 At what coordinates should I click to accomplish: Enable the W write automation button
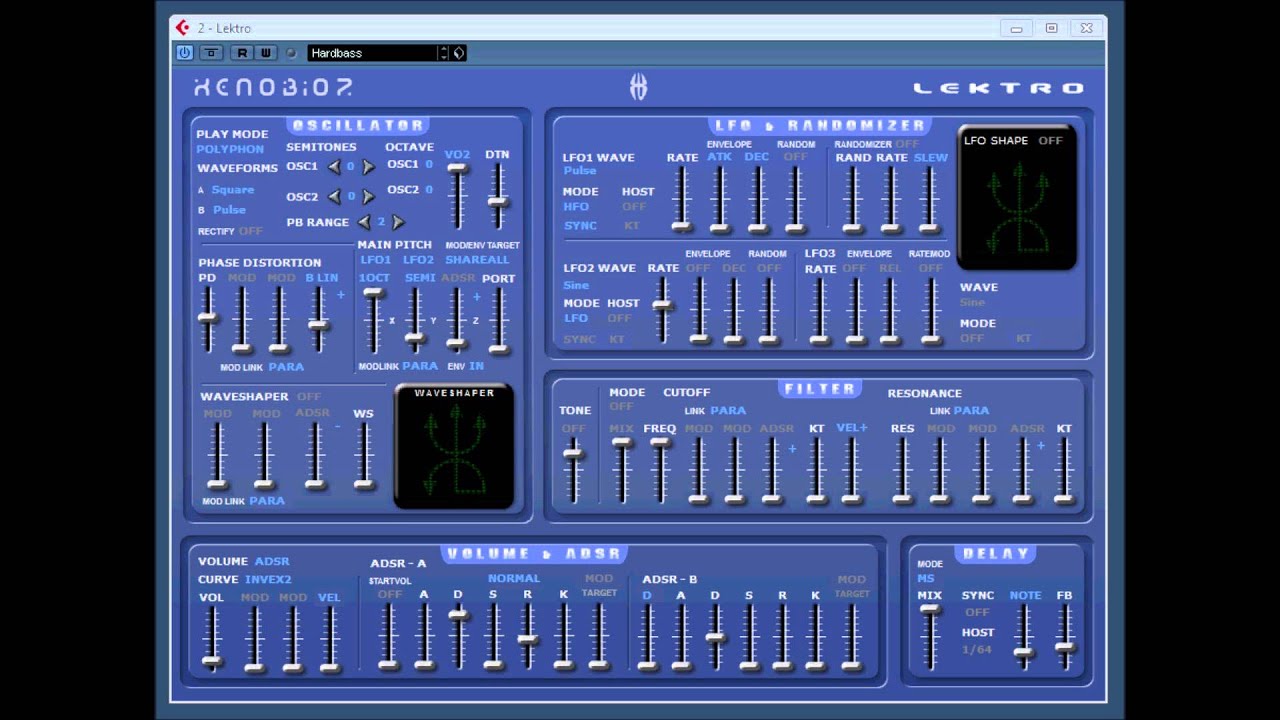(x=265, y=53)
